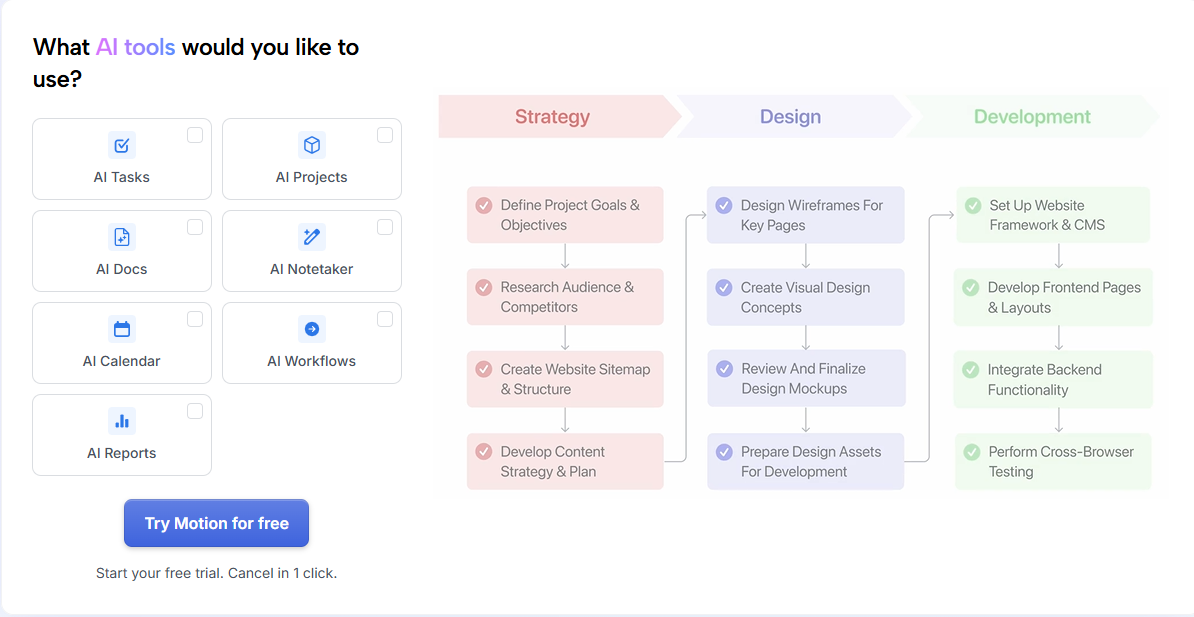Click the AI Notetaker magic pen icon
The height and width of the screenshot is (617, 1194).
(x=312, y=237)
